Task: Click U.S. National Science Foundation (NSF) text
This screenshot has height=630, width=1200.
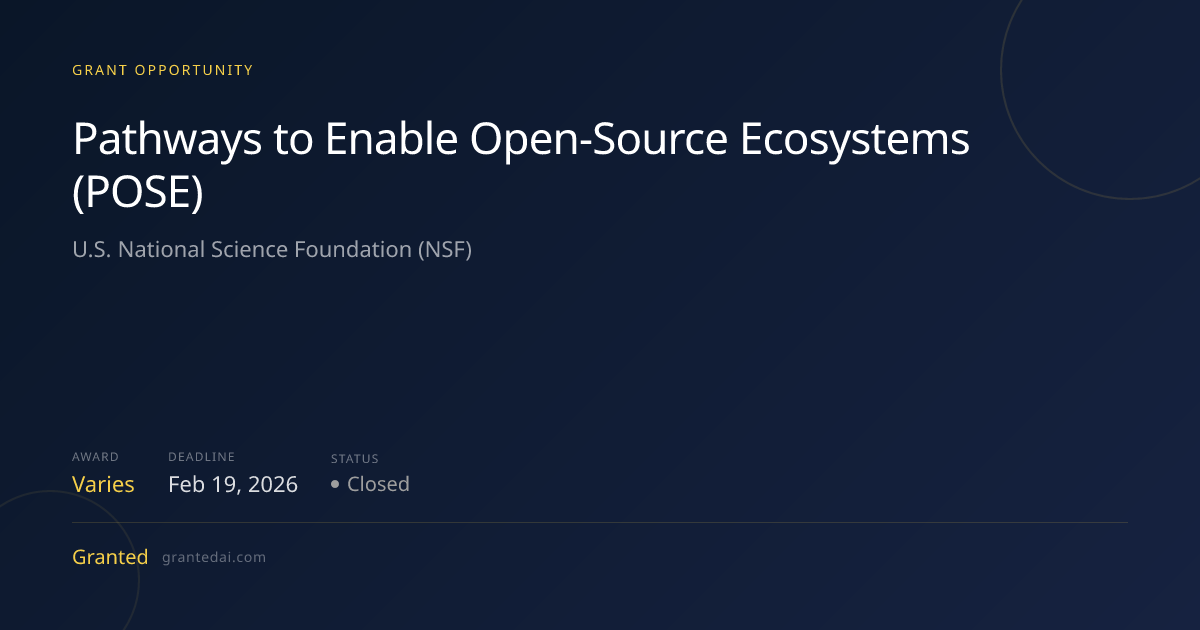Action: click(x=272, y=249)
